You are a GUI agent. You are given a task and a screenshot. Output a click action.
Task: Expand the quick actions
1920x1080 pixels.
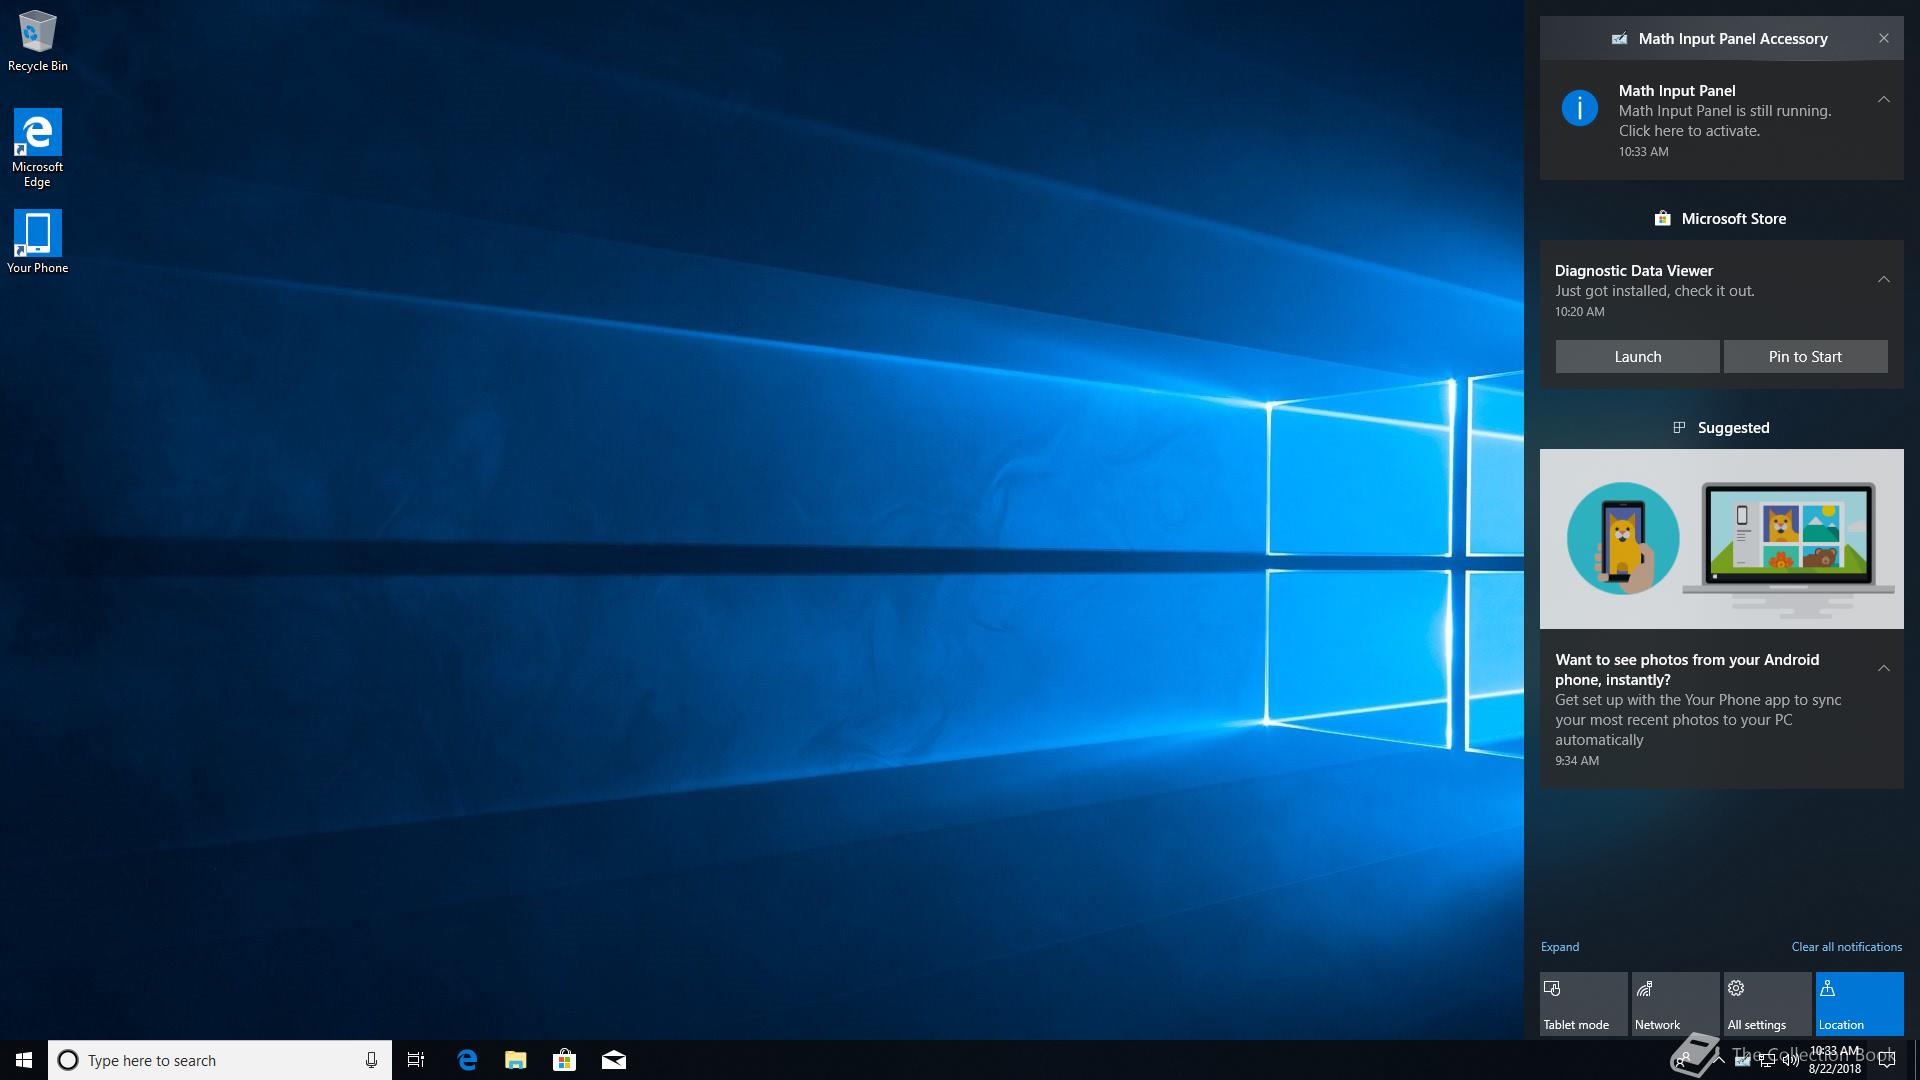1560,947
